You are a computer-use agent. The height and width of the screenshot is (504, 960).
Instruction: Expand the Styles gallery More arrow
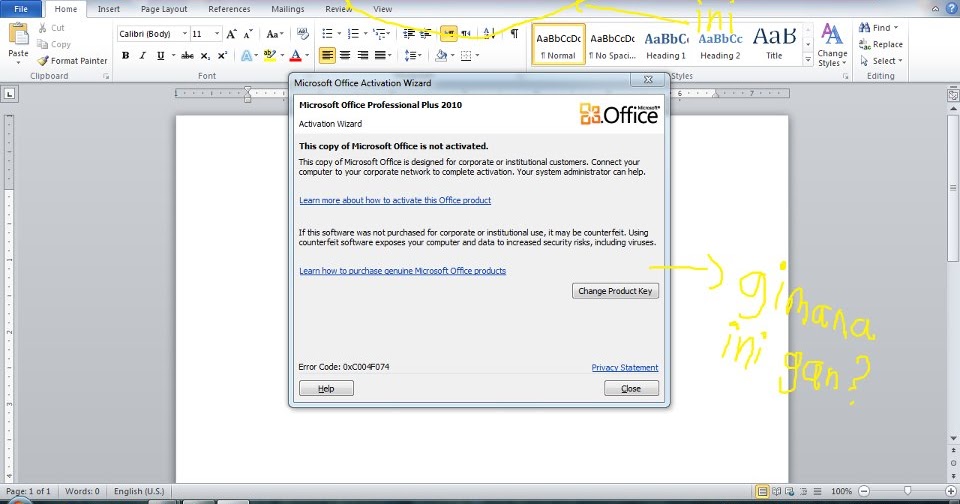coord(808,59)
